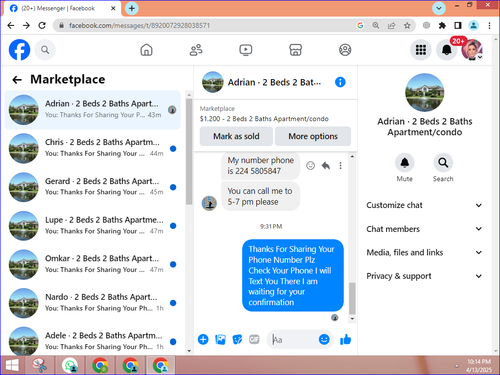Open the Groups icon in top navigation
Viewport: 500px width, 375px height.
tap(345, 50)
